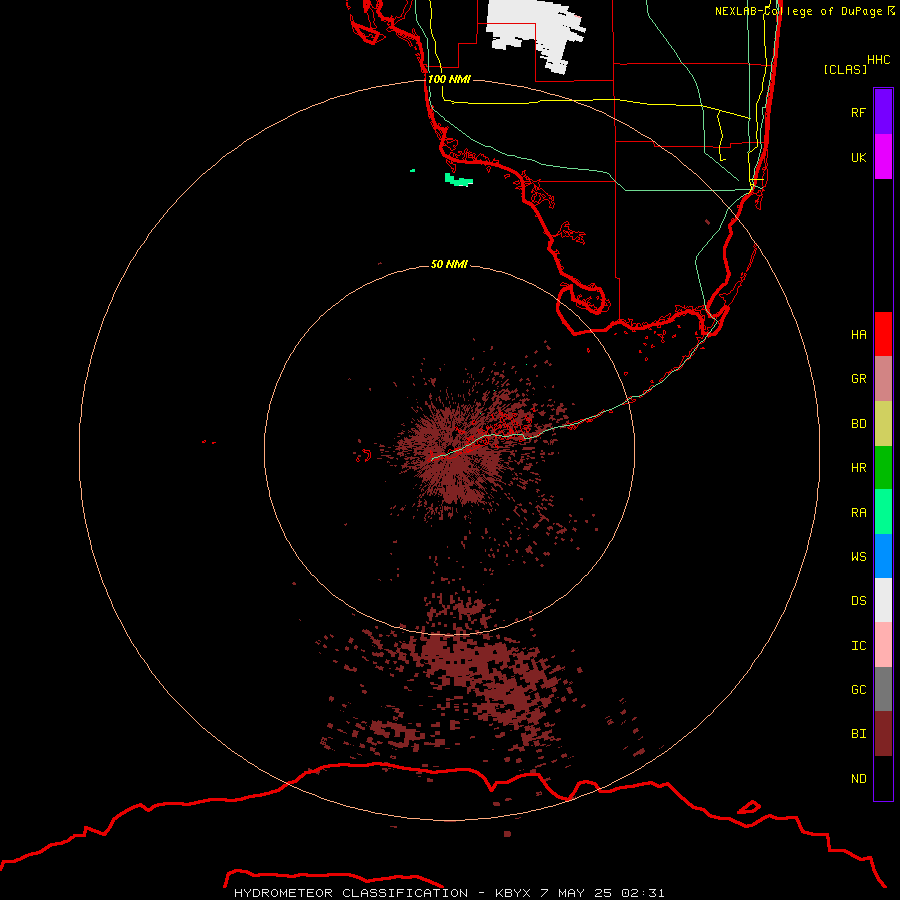Click the HA red legend swatch
The image size is (900, 900).
[x=883, y=334]
